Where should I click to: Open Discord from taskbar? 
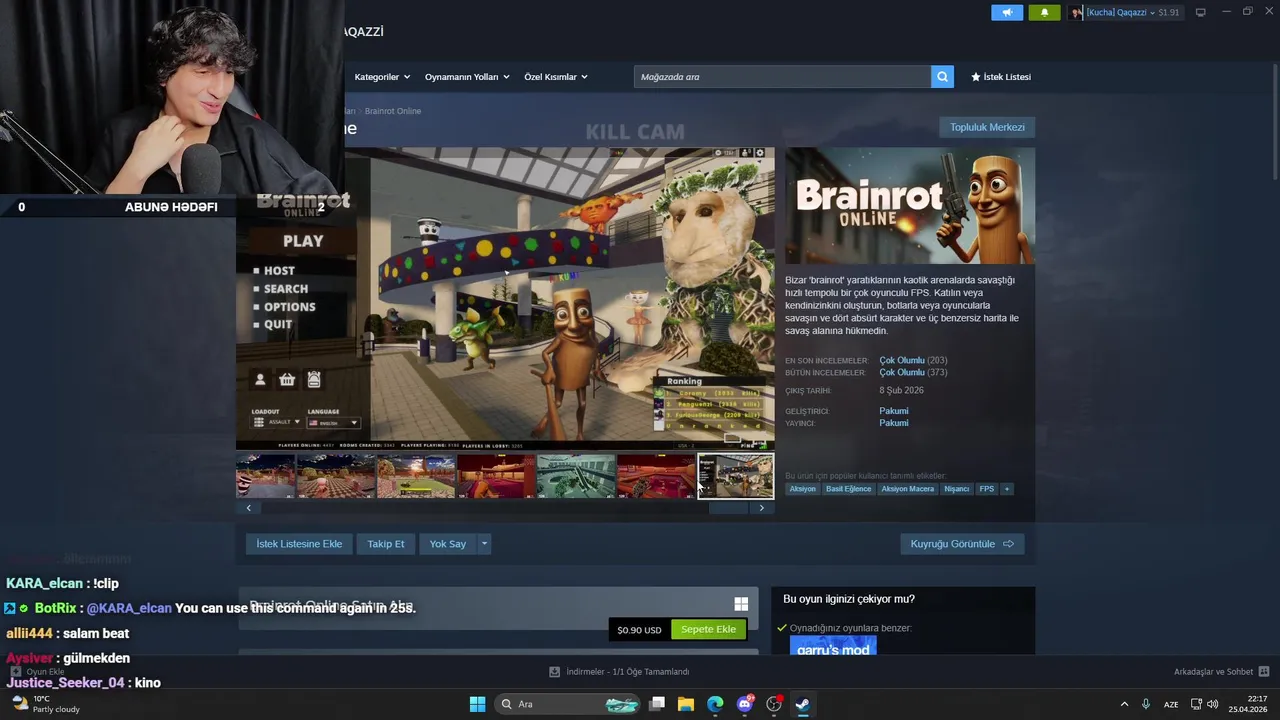tap(744, 704)
